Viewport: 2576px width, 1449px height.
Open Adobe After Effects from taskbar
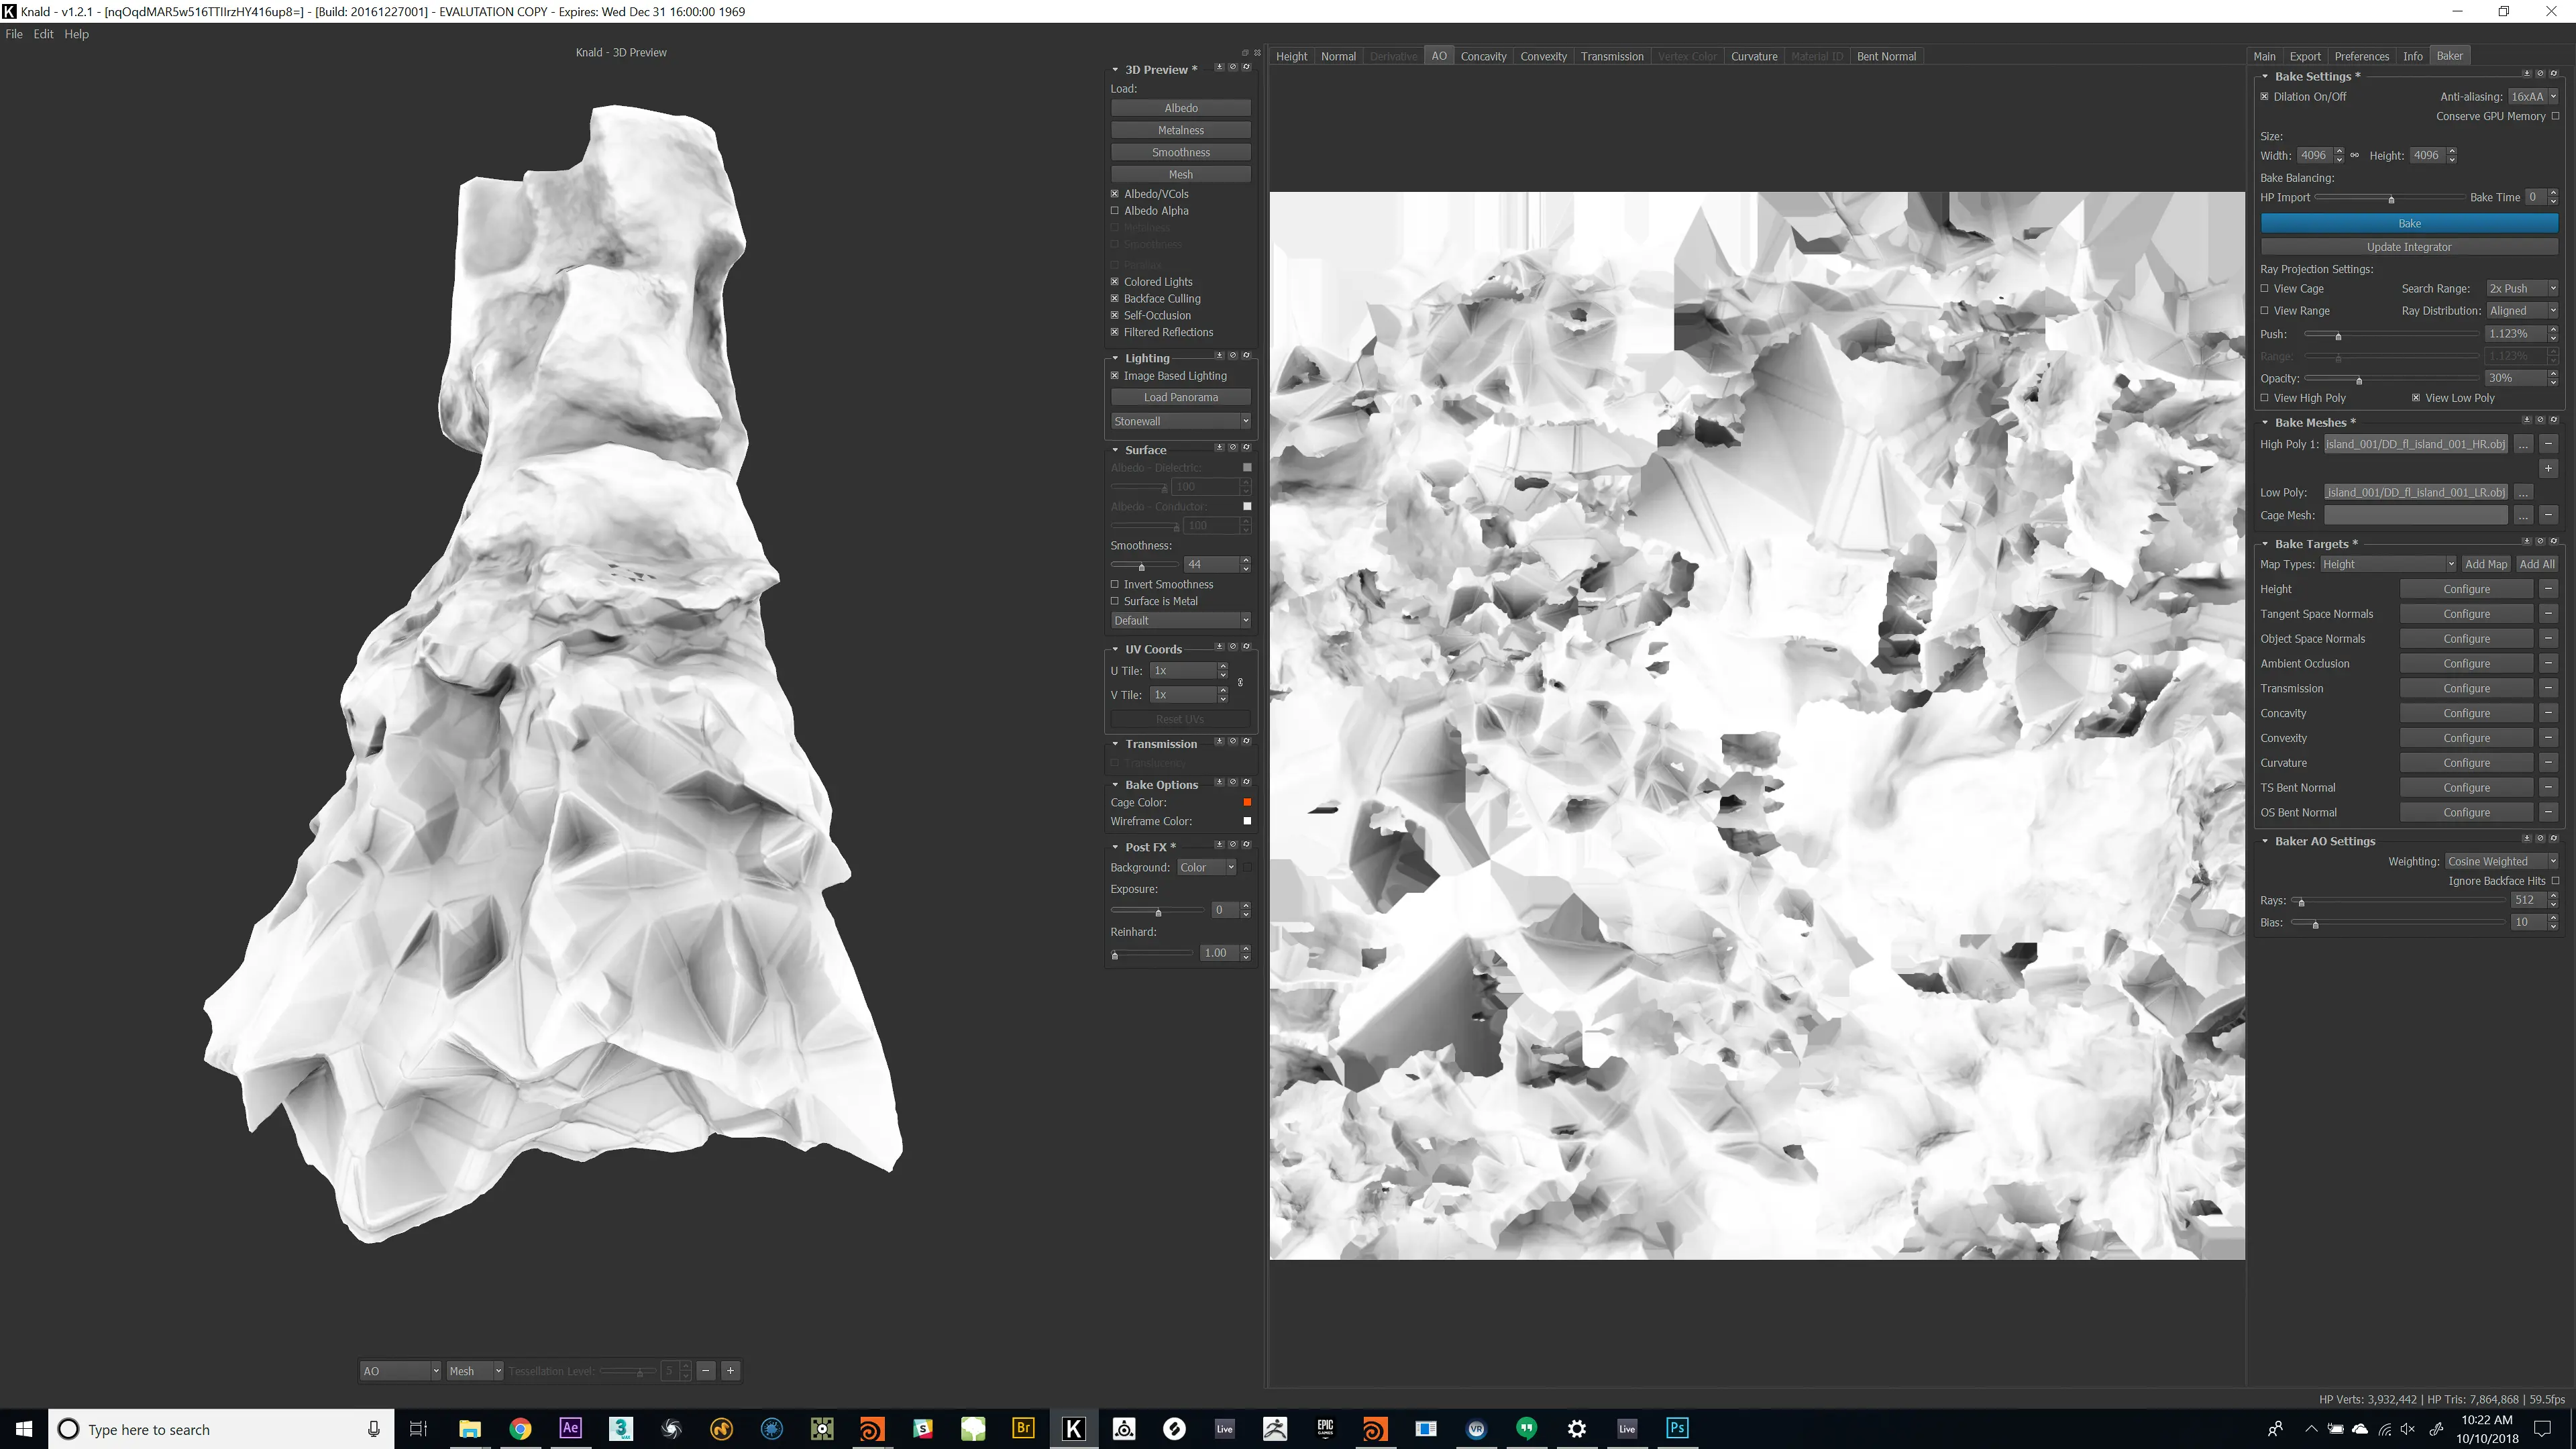pos(570,1428)
